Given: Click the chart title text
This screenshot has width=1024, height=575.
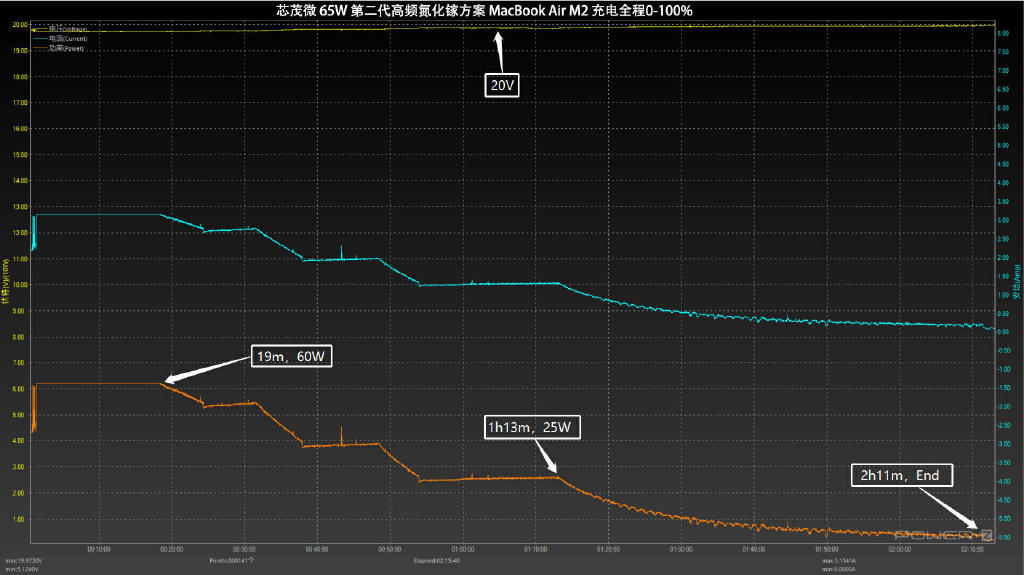Looking at the screenshot, I should tap(511, 10).
